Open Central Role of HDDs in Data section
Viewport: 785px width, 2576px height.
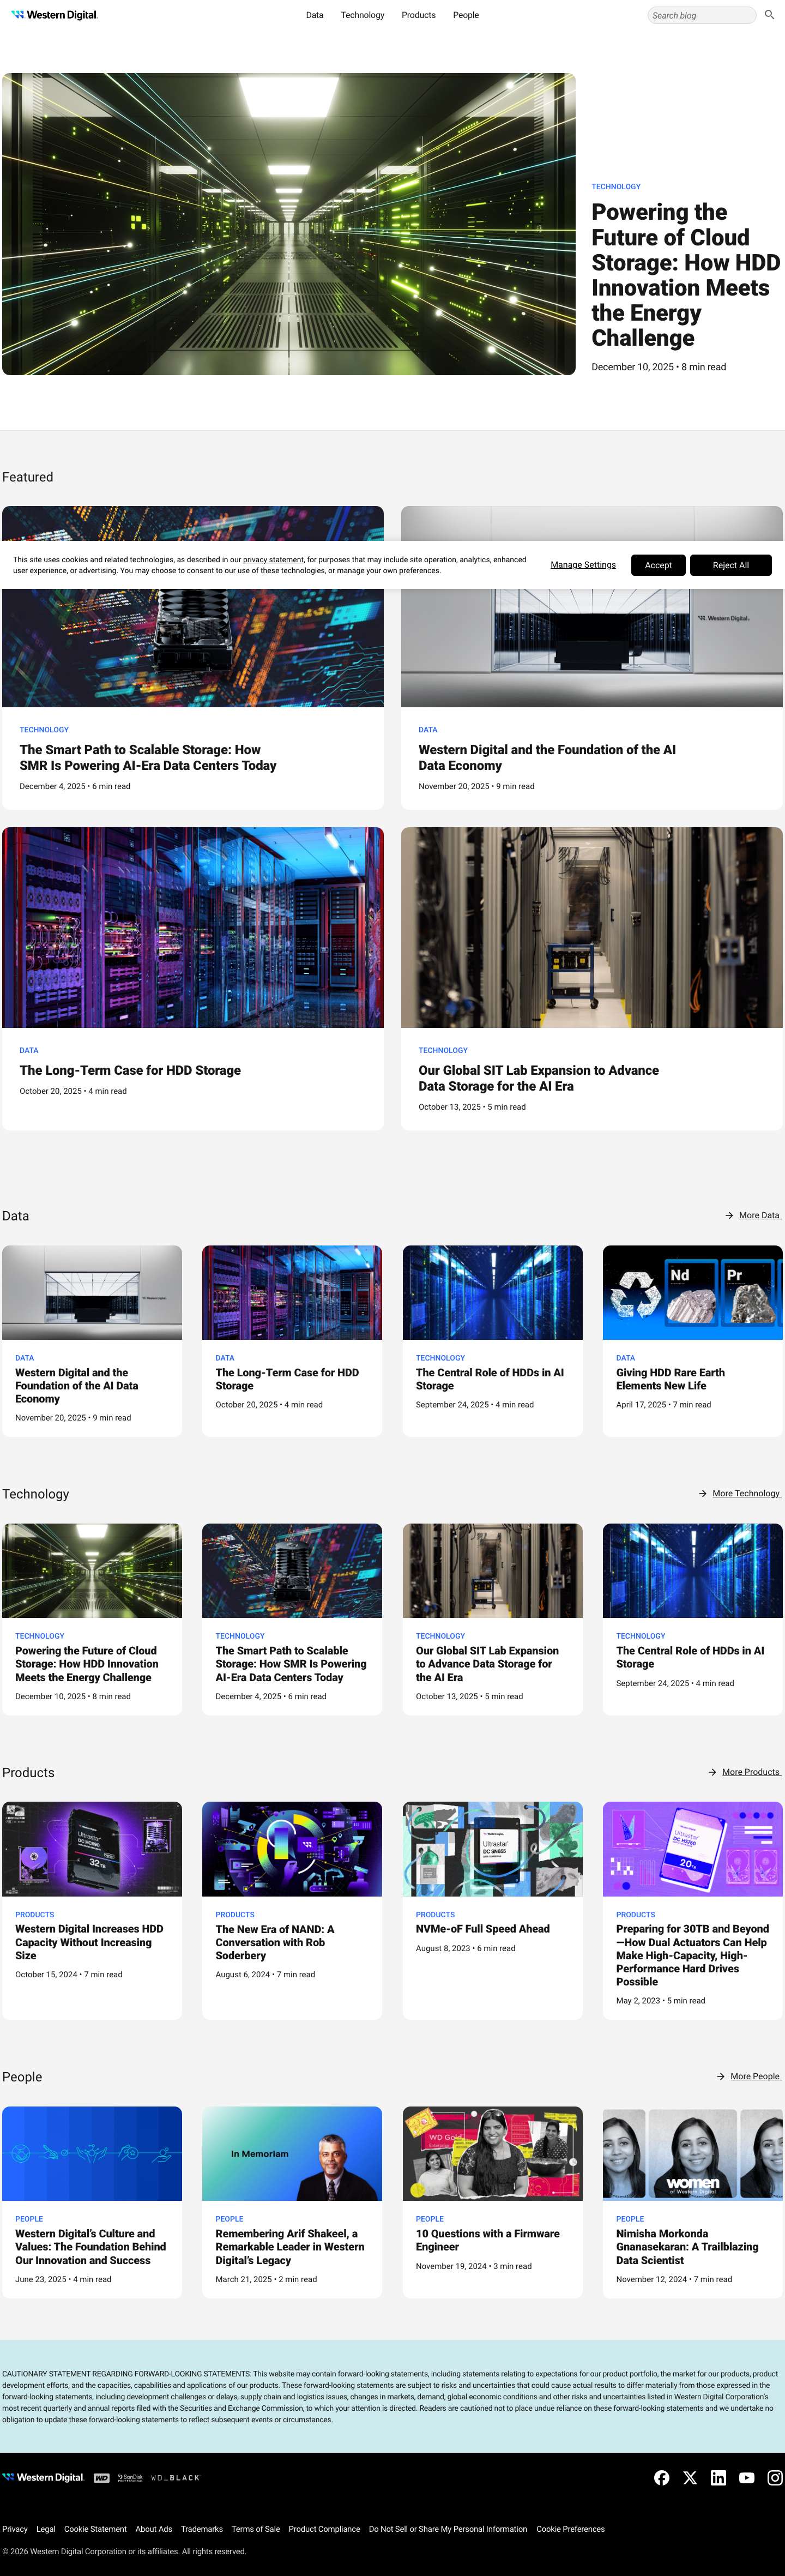click(490, 1379)
